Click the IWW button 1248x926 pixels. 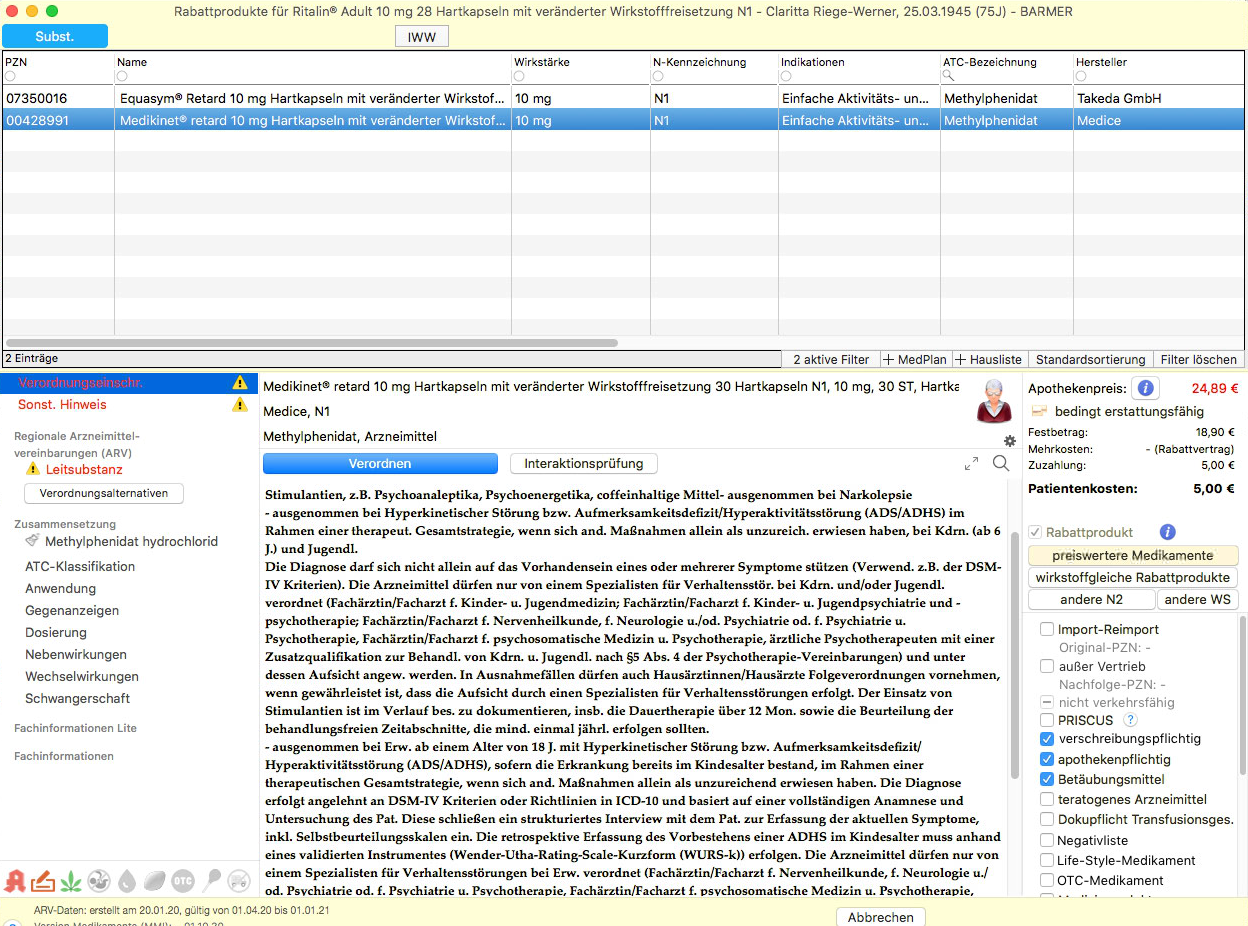pos(422,37)
